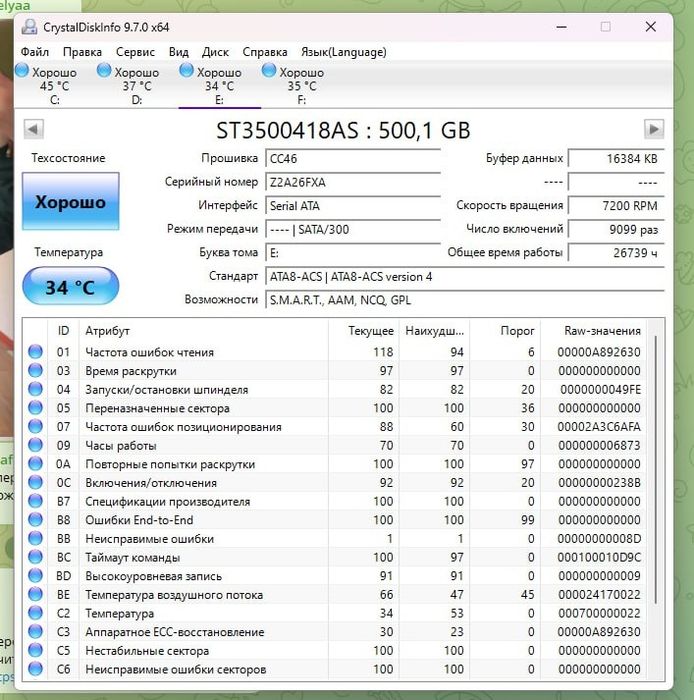694x700 pixels.
Task: Click status orb for attribute 03 Время раскрутки
Action: pos(35,371)
